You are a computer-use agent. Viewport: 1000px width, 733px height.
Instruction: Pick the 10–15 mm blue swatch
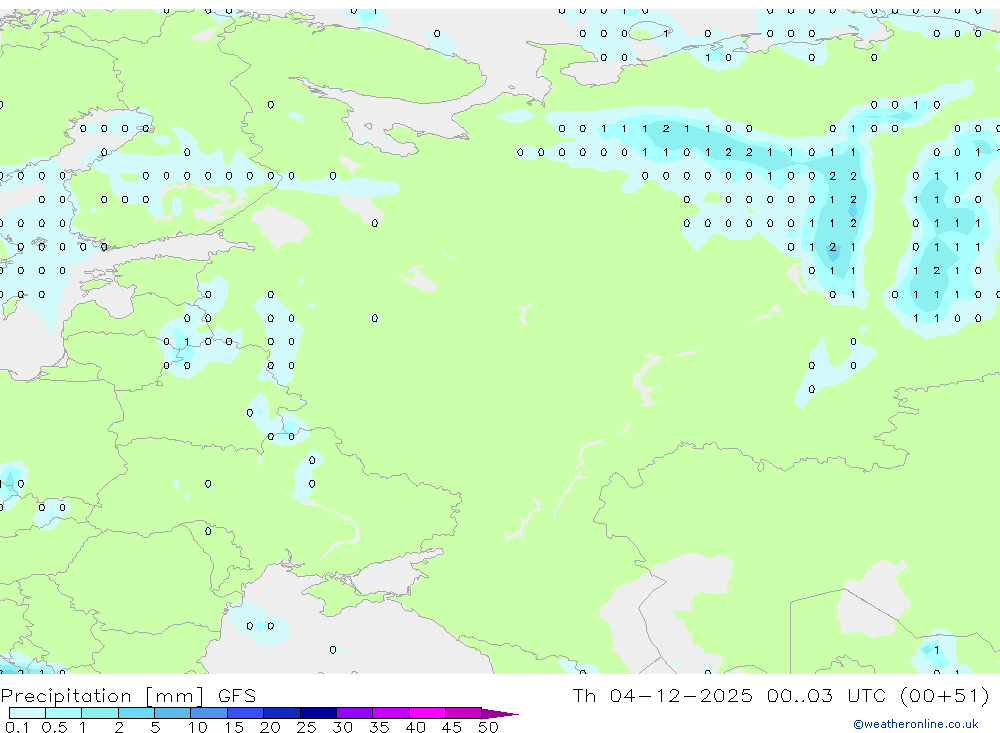(209, 713)
